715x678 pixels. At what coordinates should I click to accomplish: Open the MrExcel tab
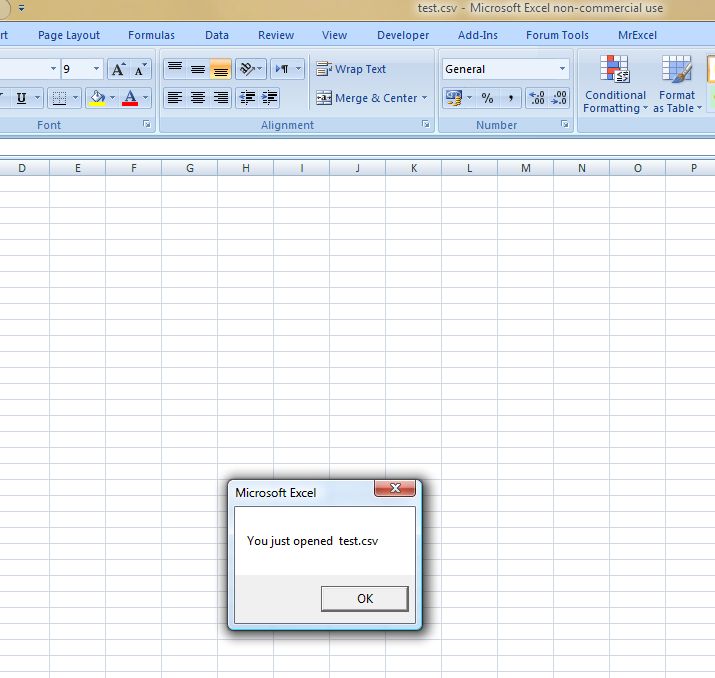637,35
